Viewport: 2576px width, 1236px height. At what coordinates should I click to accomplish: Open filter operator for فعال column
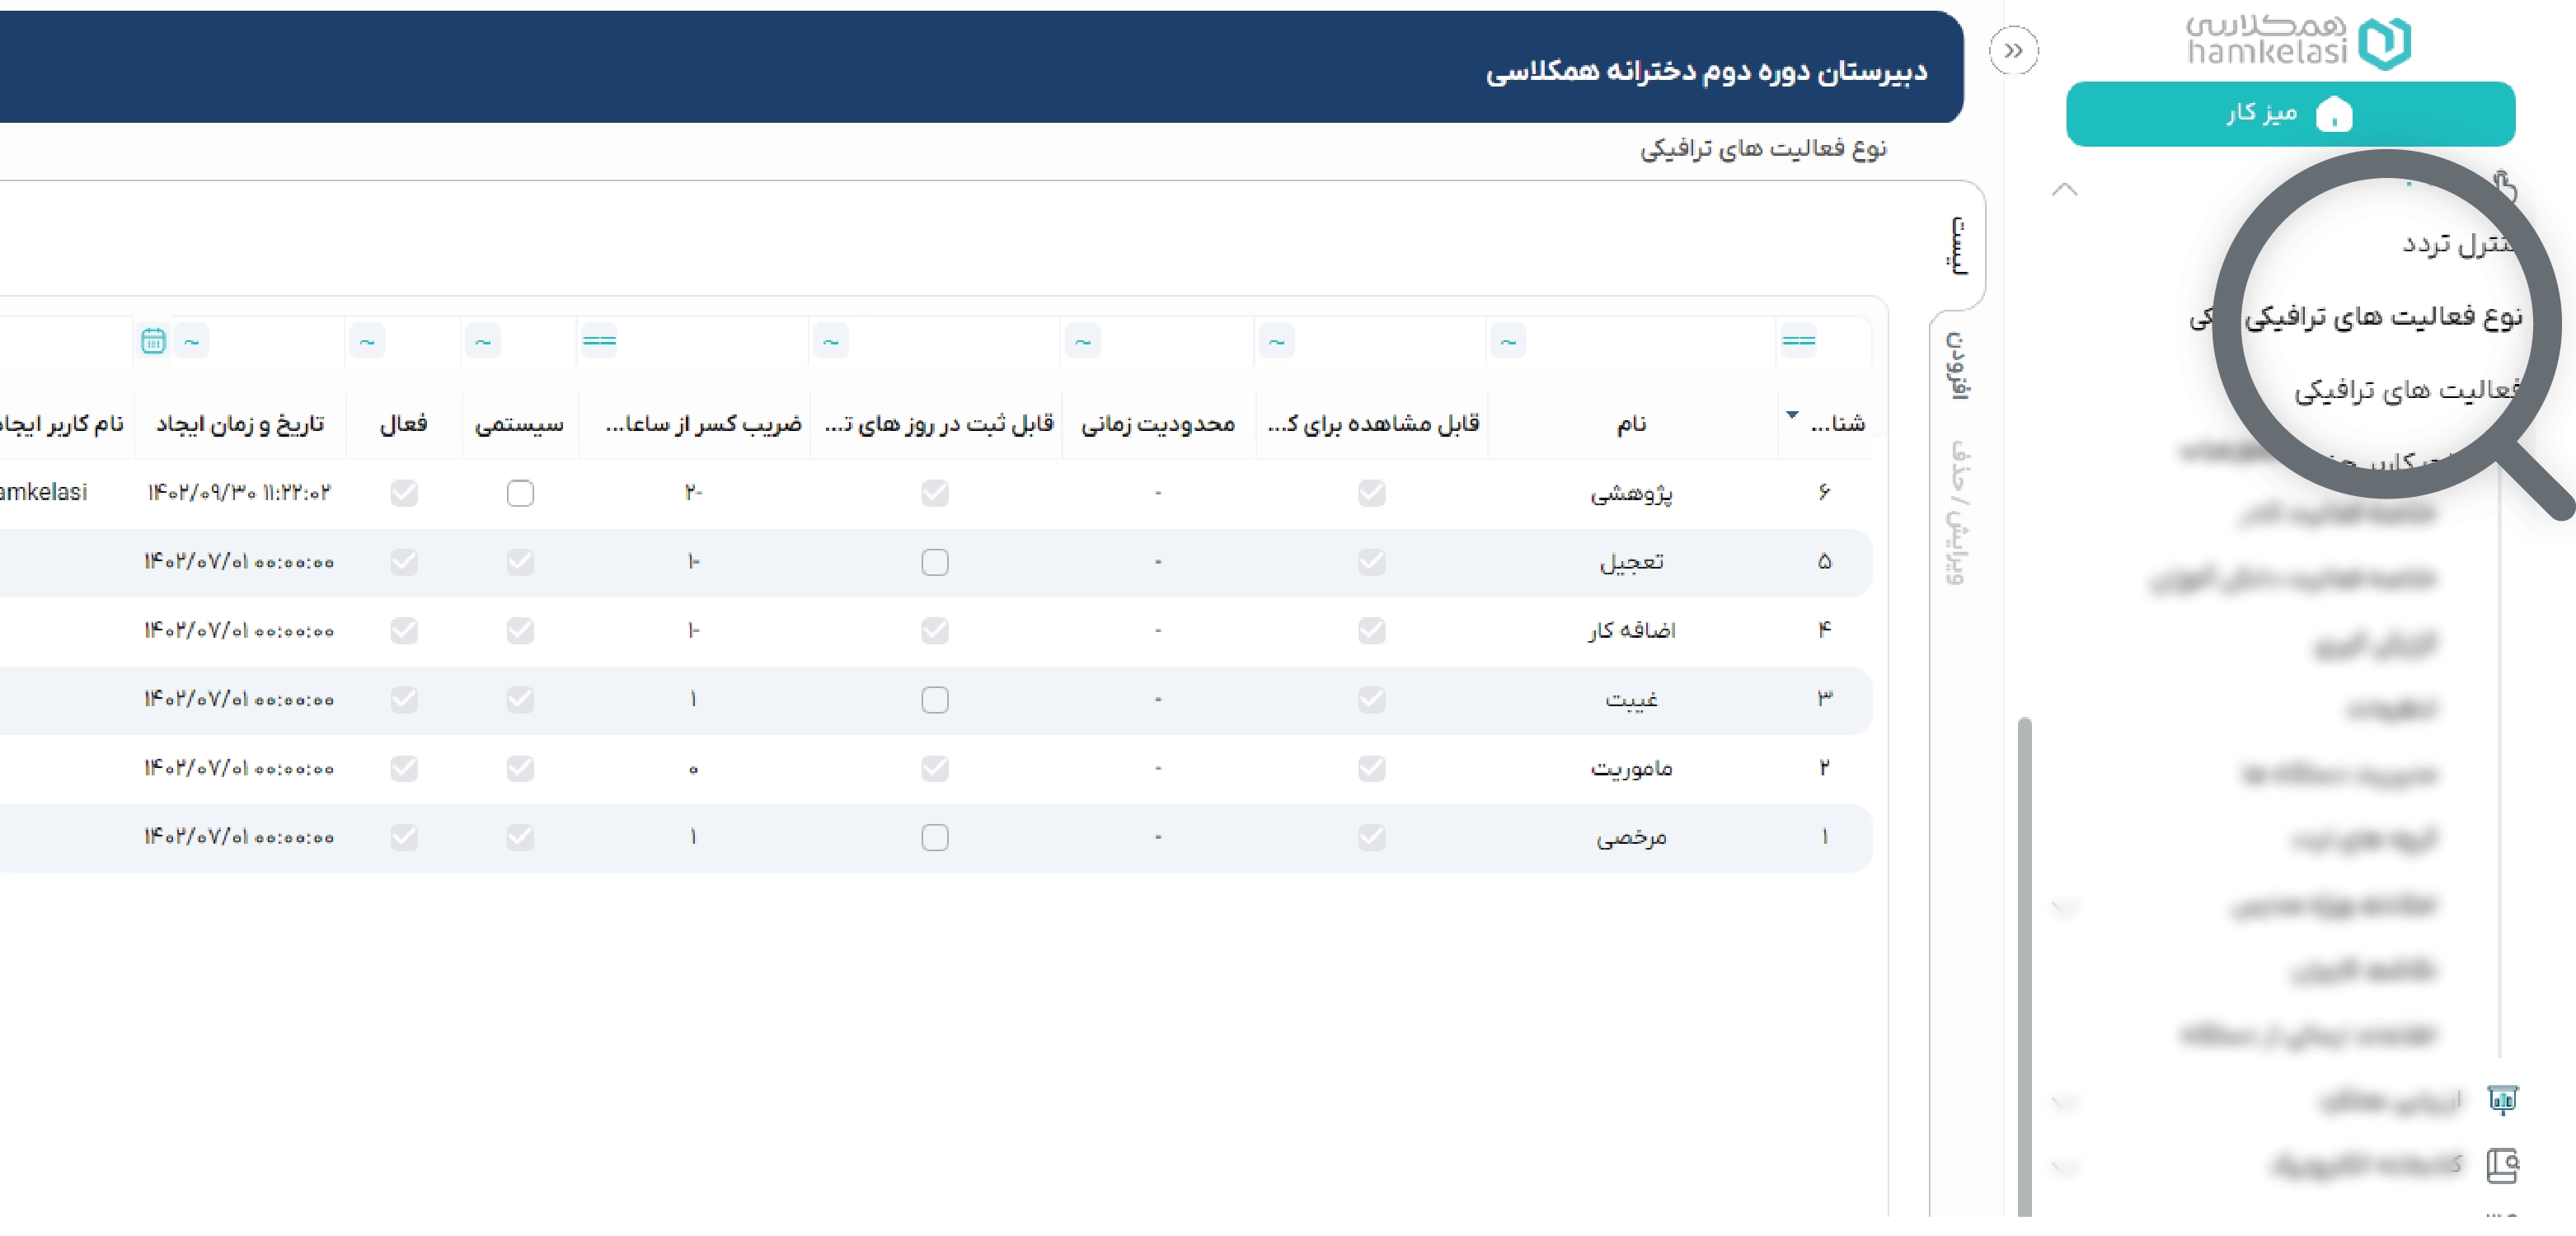click(x=367, y=341)
